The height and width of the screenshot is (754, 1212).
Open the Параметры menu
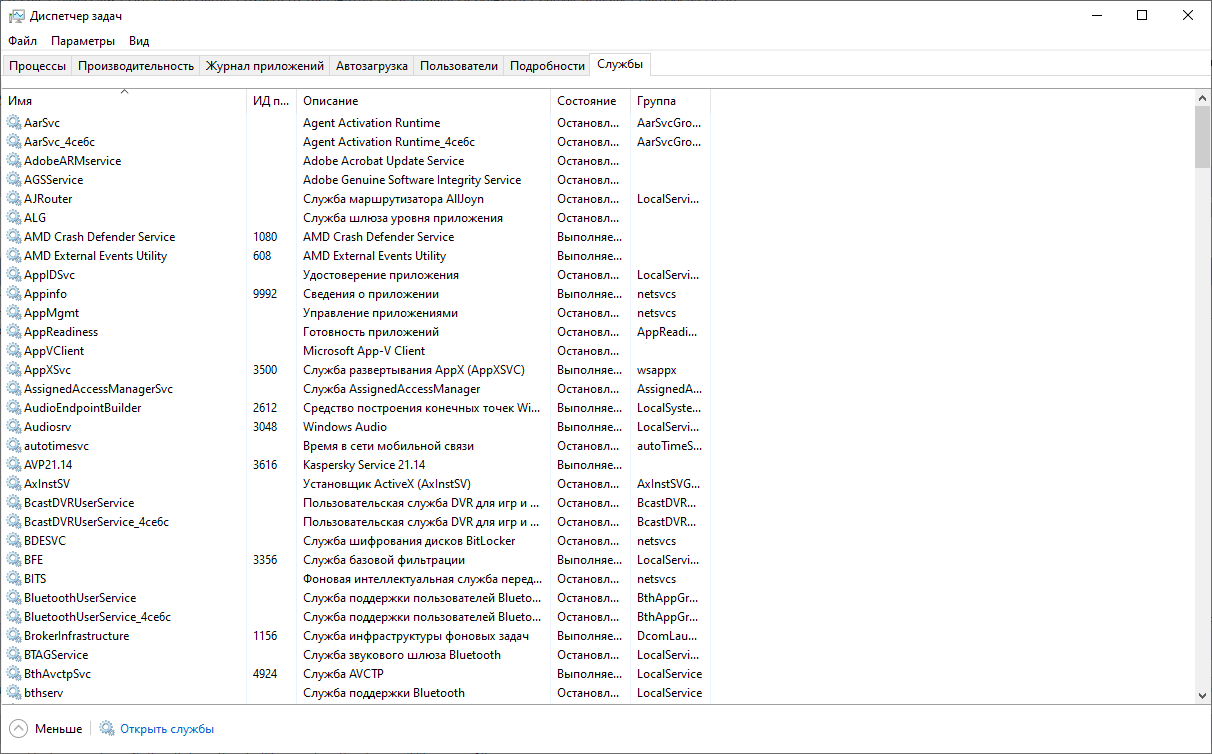(x=83, y=41)
